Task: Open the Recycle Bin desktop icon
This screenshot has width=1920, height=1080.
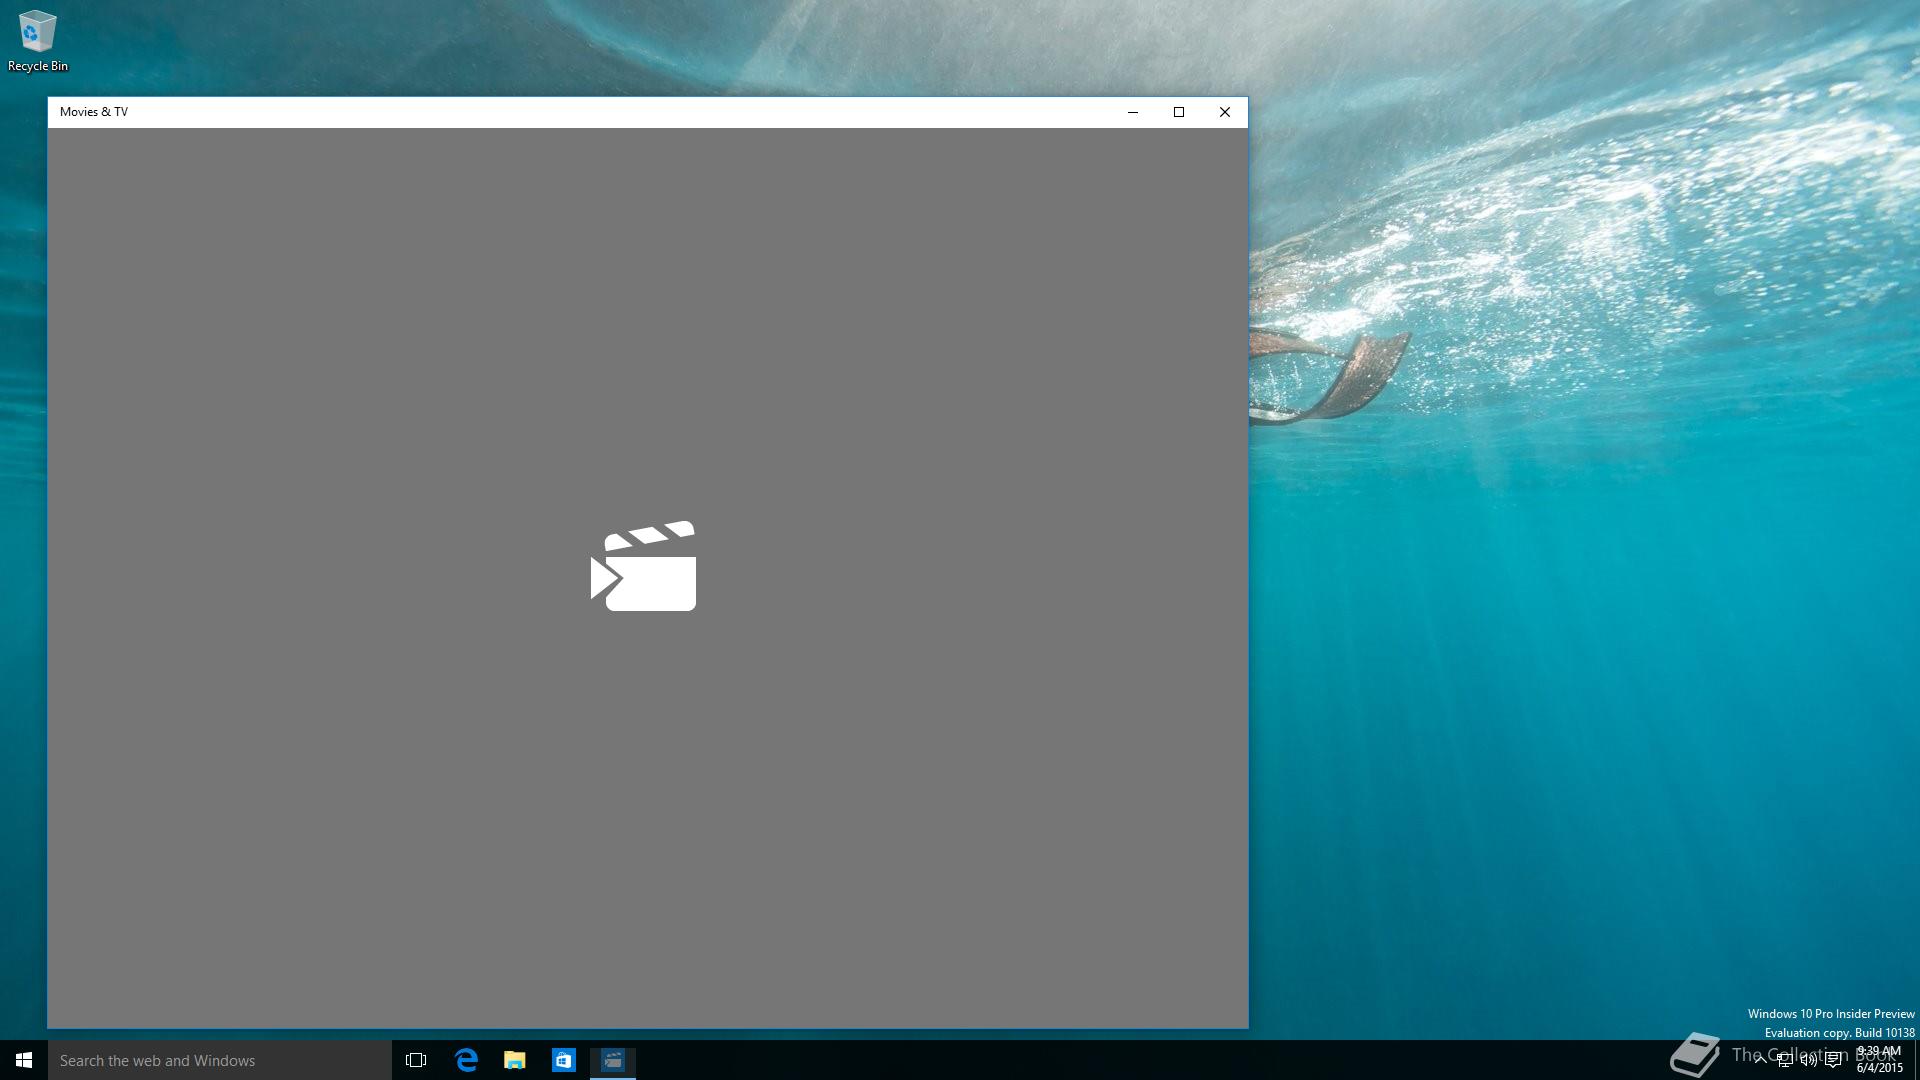Action: click(x=37, y=41)
